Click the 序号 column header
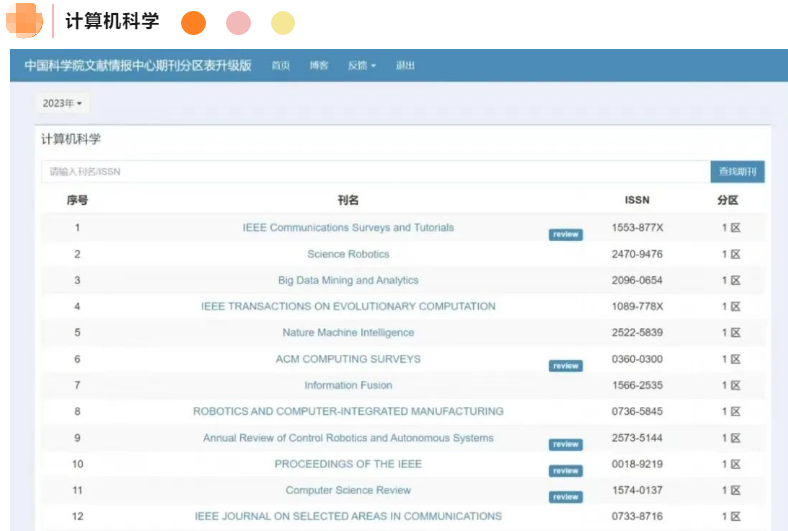 [77, 200]
